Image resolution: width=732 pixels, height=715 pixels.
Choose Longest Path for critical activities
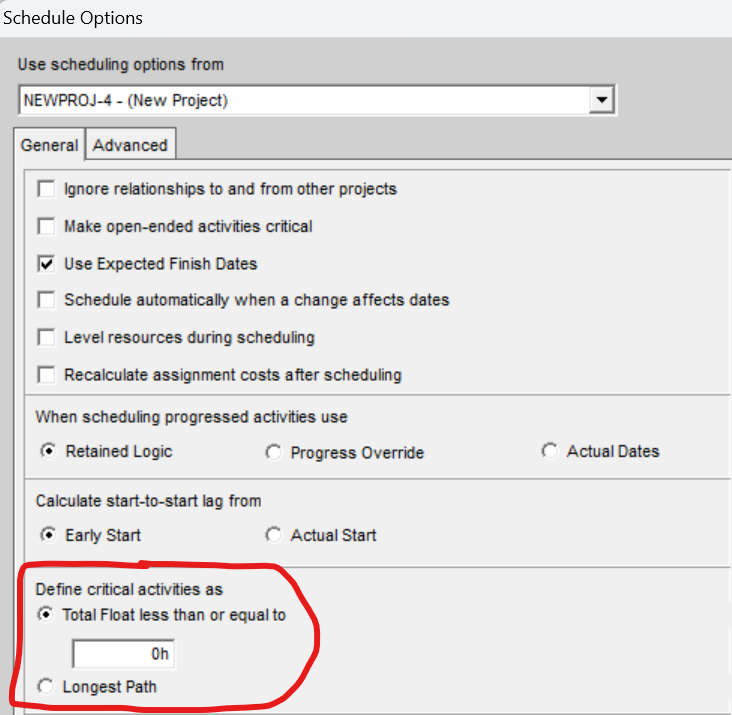(46, 687)
